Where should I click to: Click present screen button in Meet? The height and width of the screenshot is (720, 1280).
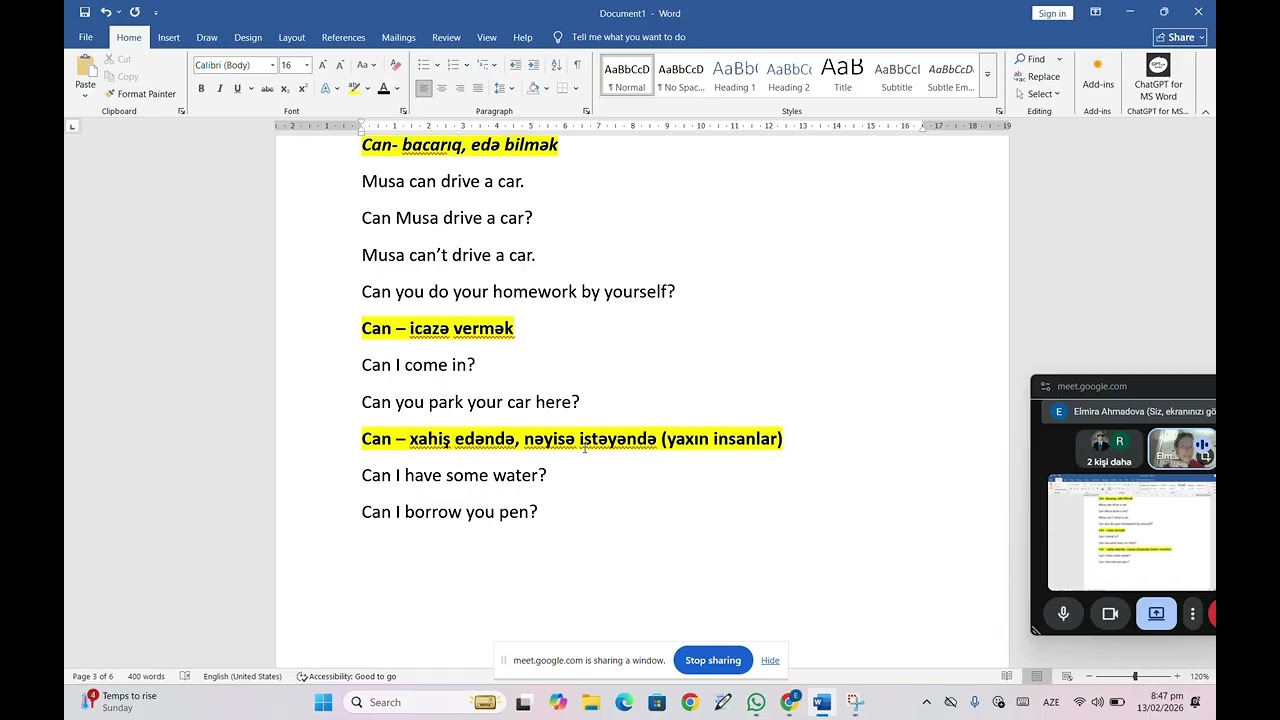pos(1156,614)
